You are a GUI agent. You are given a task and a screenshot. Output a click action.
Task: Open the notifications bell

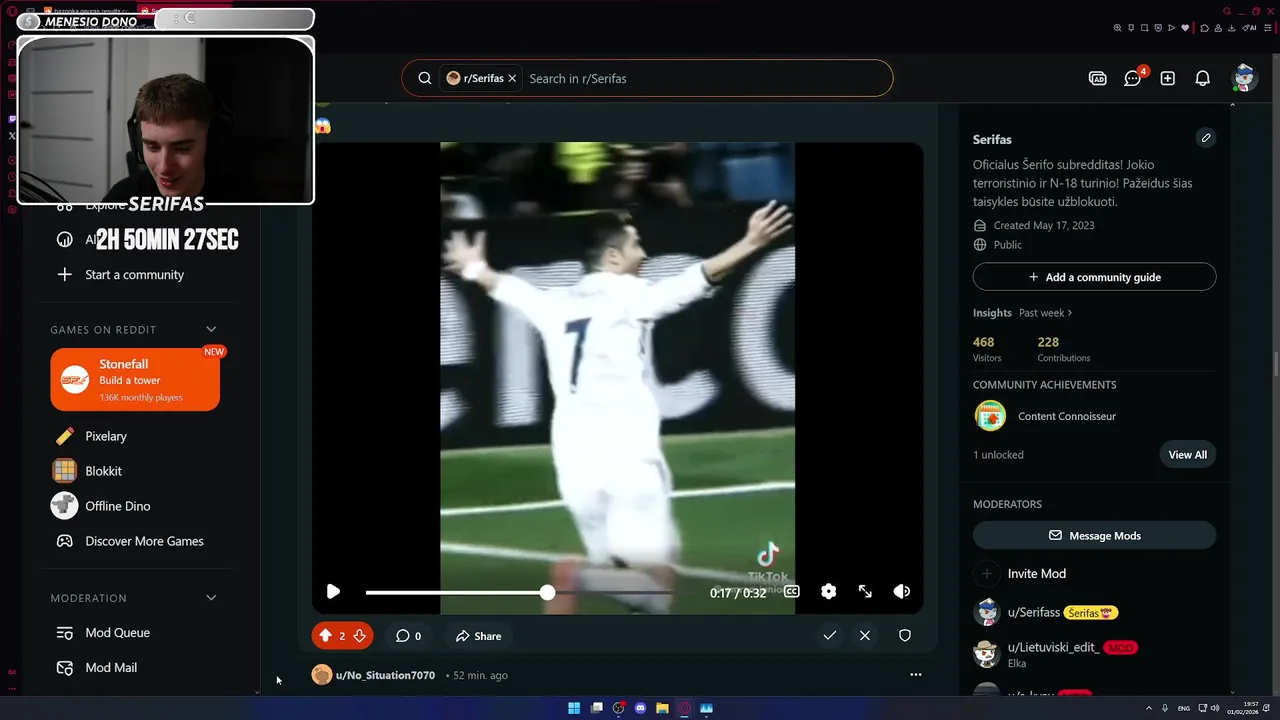coord(1203,78)
